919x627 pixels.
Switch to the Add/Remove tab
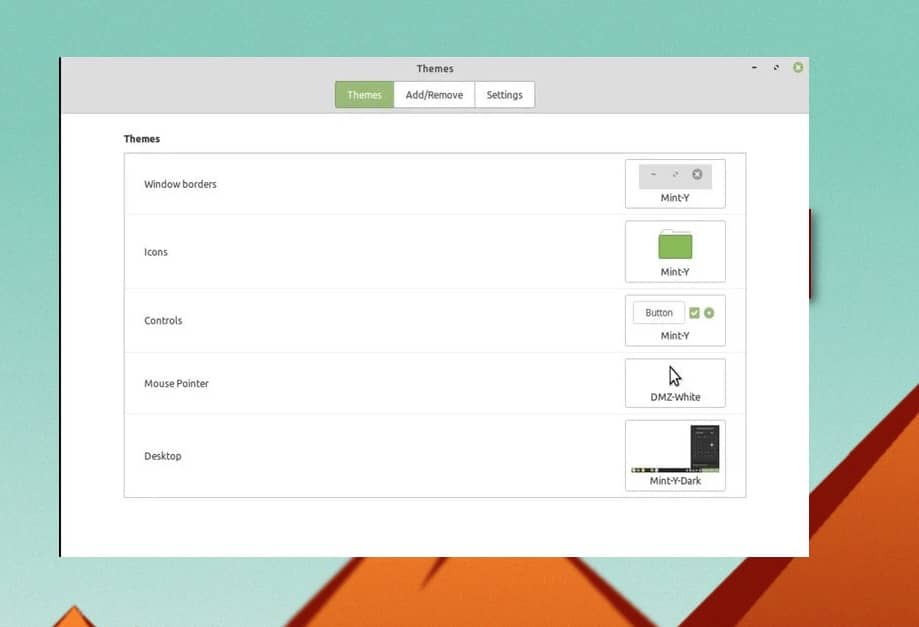coord(434,95)
